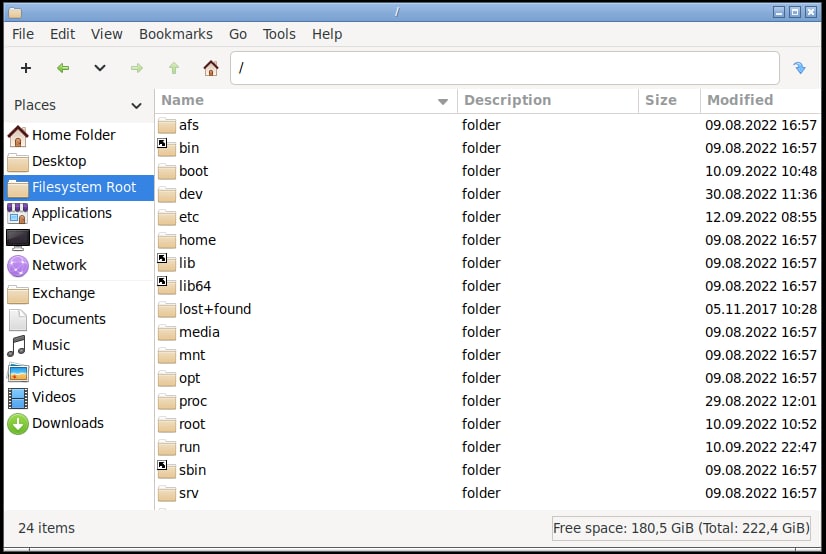Maximize the file manager window
Image resolution: width=826 pixels, height=554 pixels.
[x=795, y=12]
